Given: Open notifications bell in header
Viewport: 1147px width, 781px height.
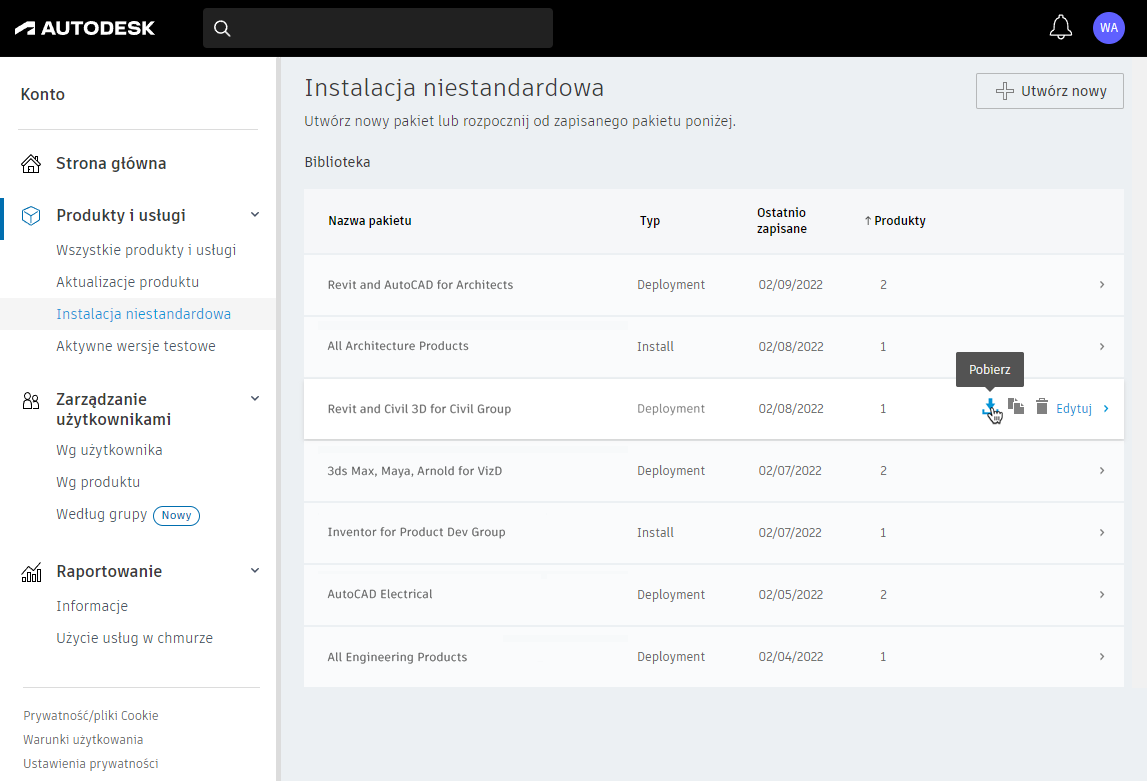Looking at the screenshot, I should click(x=1060, y=28).
